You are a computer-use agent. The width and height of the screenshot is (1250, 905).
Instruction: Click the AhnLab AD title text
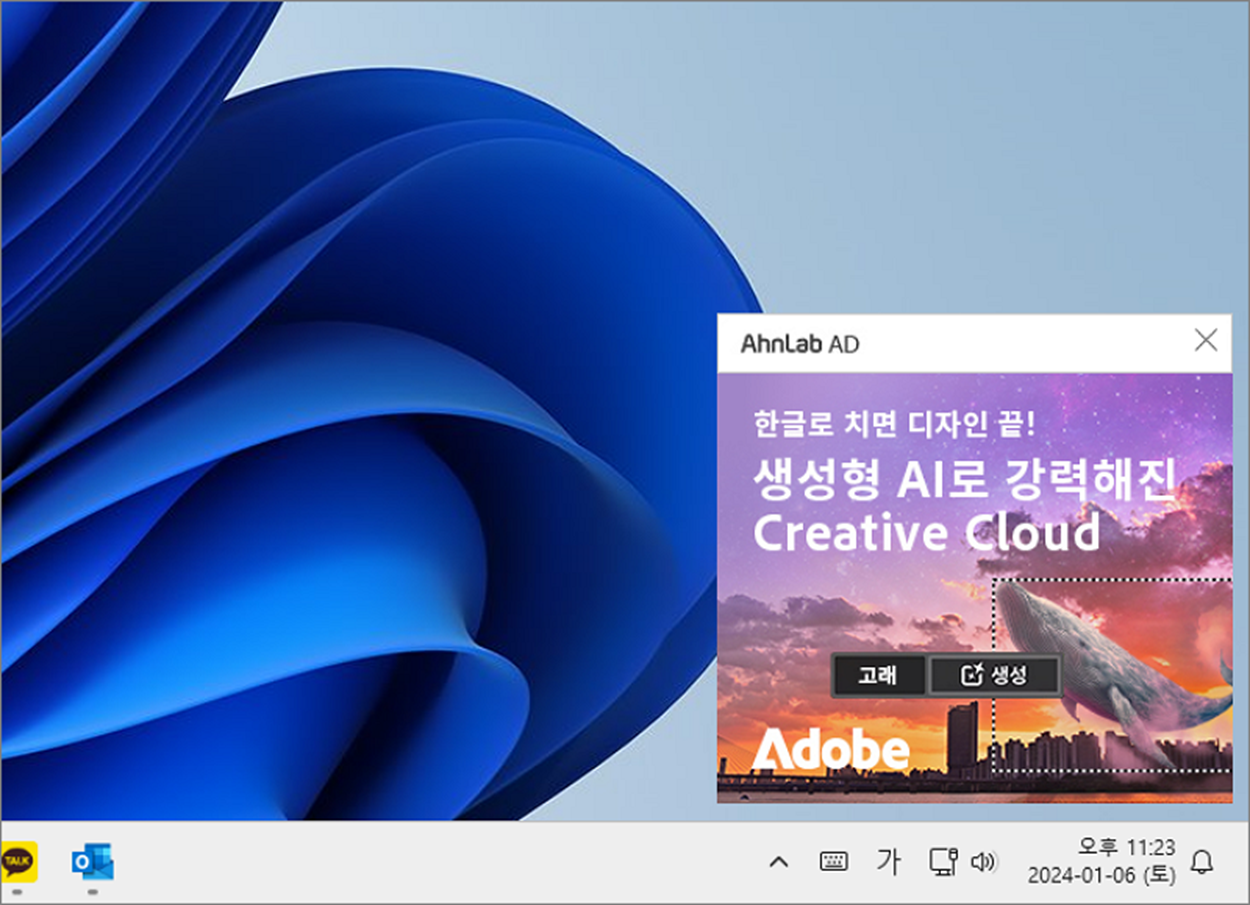799,344
